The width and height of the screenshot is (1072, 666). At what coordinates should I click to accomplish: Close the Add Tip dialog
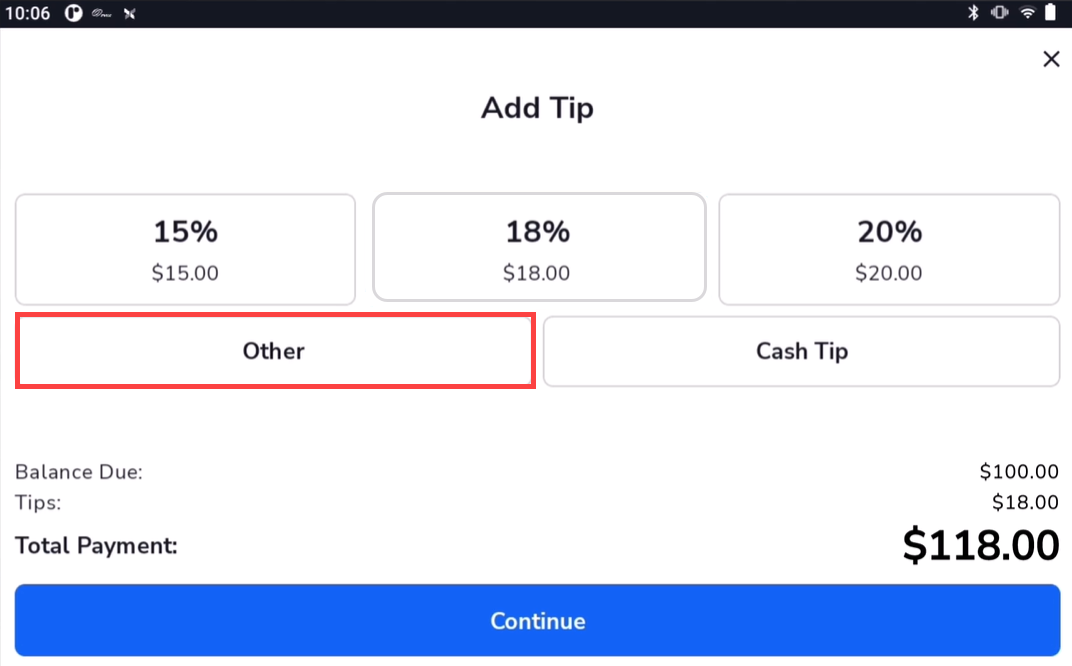point(1051,59)
